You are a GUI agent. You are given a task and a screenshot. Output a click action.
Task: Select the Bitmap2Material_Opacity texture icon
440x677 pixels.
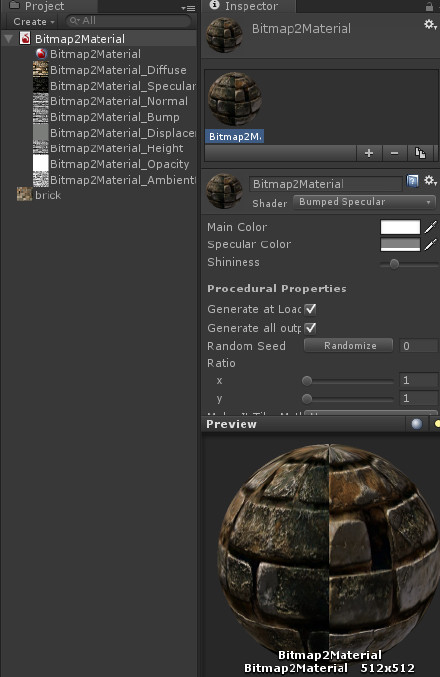(x=41, y=164)
